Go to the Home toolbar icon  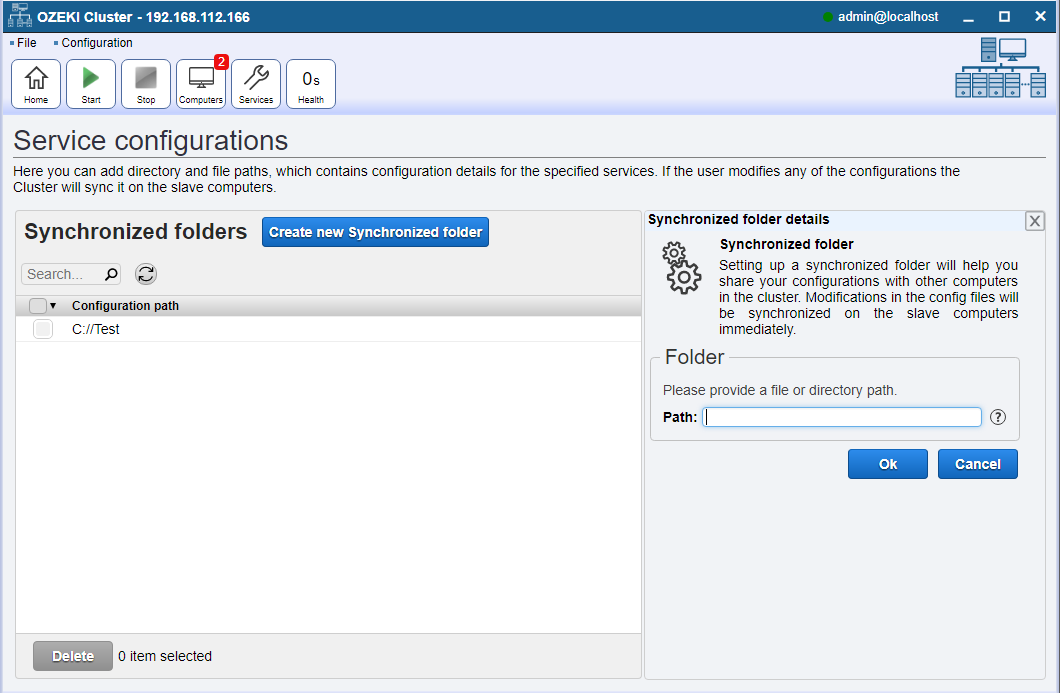point(36,84)
